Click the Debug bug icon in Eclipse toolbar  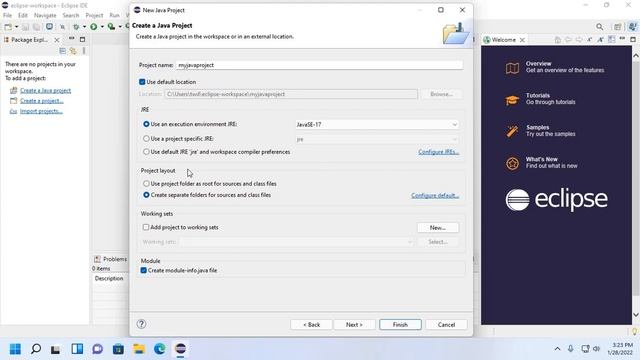click(x=76, y=27)
